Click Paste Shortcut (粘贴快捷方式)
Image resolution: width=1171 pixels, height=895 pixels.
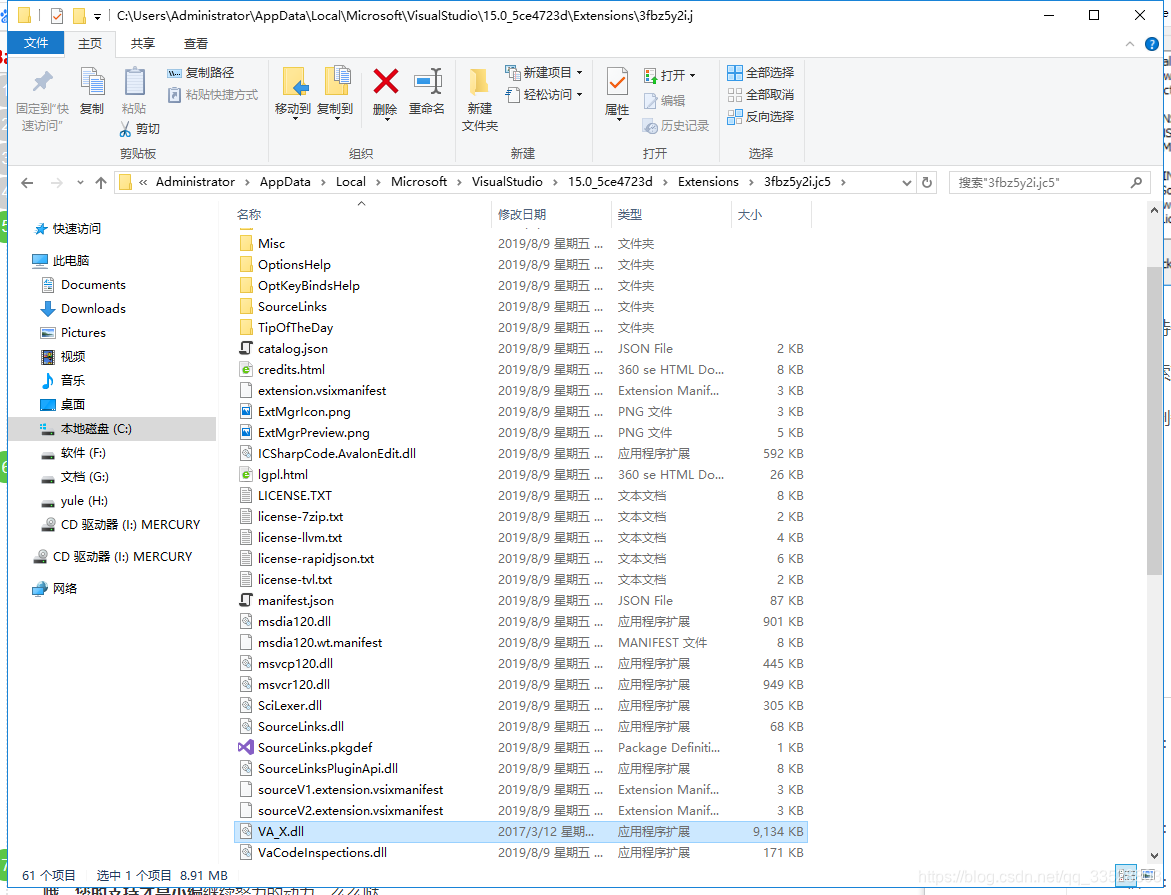point(213,95)
